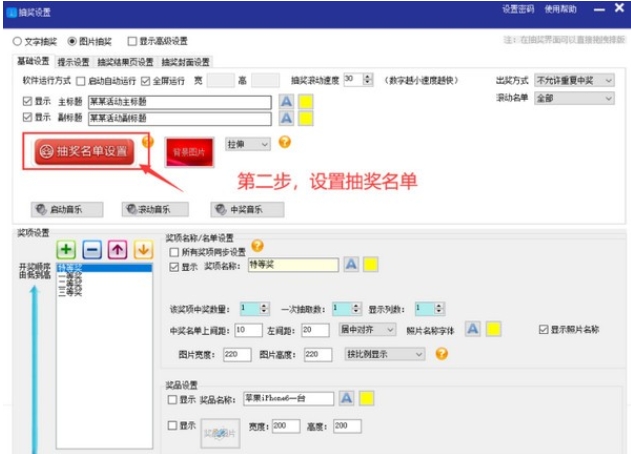Click yellow color swatch for 副标题
The height and width of the screenshot is (454, 631).
click(x=306, y=118)
